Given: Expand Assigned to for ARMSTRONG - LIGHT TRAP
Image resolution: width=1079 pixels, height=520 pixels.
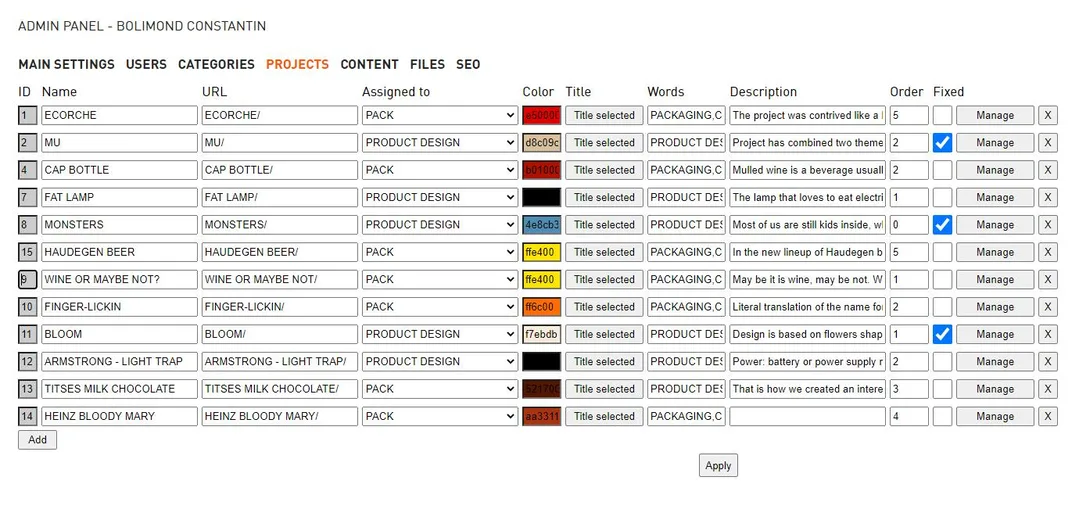Looking at the screenshot, I should click(440, 361).
